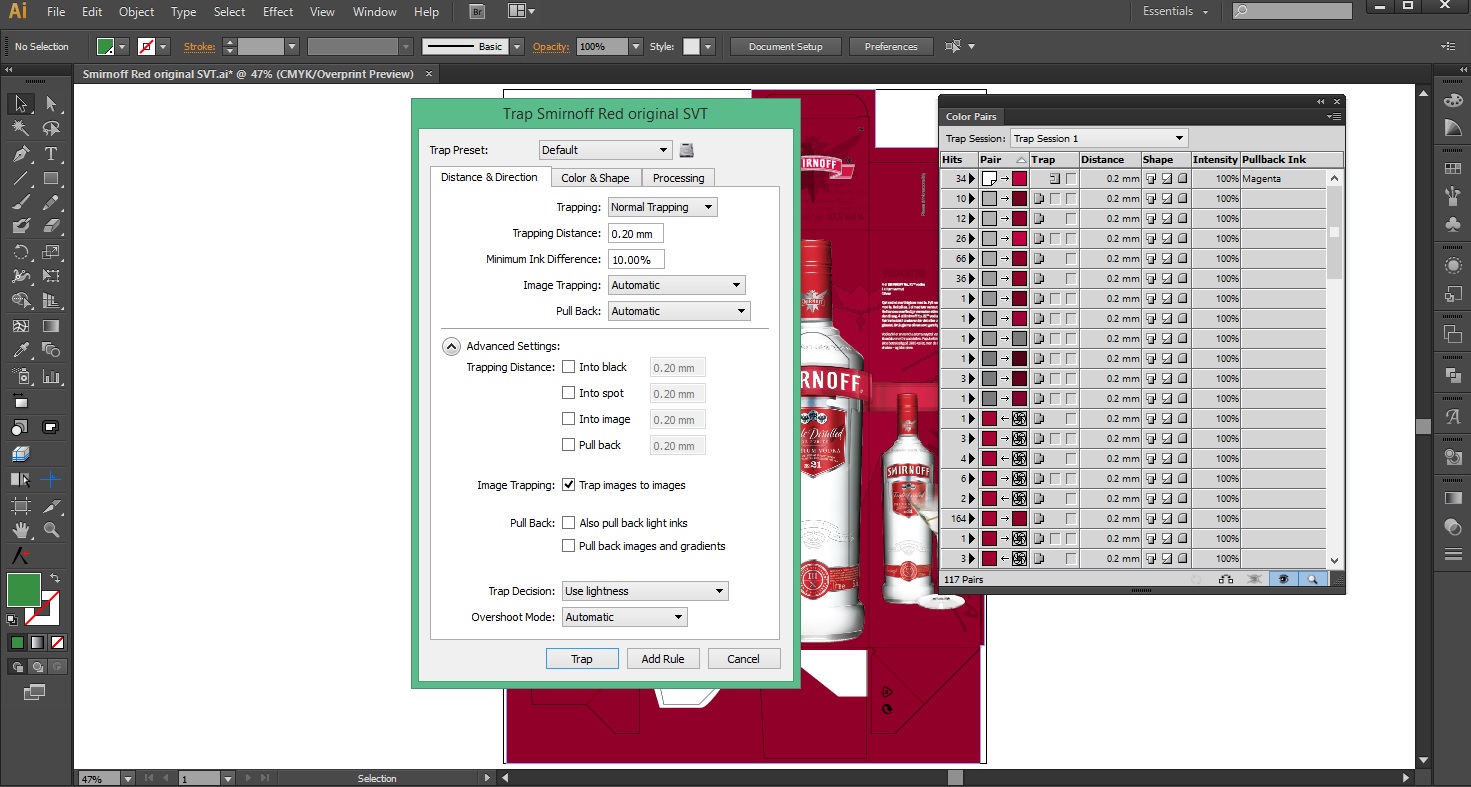Viewport: 1471px width, 787px height.
Task: Expand the 164-hits color pair row
Action: coord(971,518)
